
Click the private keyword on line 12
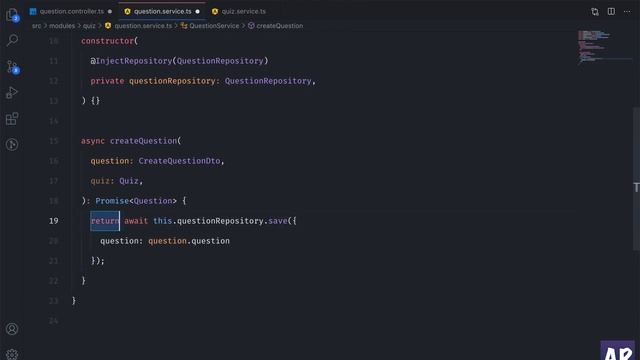tap(107, 81)
